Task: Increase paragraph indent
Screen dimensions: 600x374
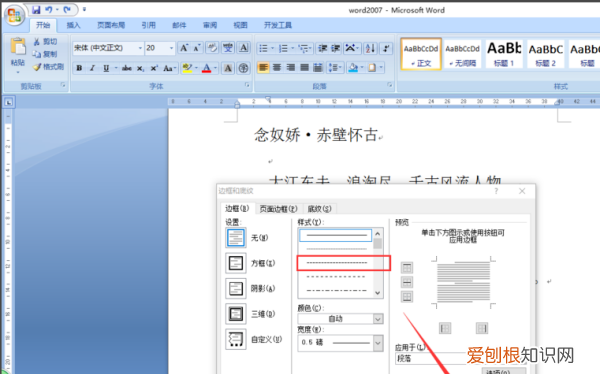Action: (x=336, y=48)
